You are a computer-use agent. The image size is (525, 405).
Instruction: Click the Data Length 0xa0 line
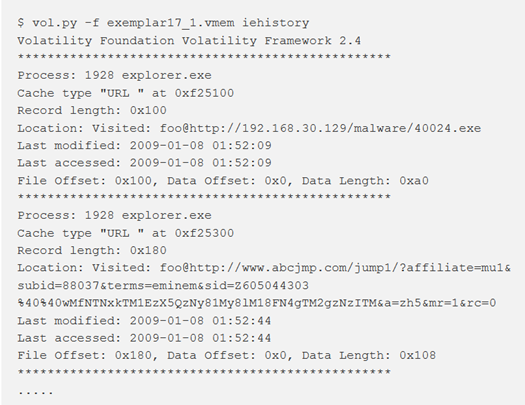[x=223, y=181]
